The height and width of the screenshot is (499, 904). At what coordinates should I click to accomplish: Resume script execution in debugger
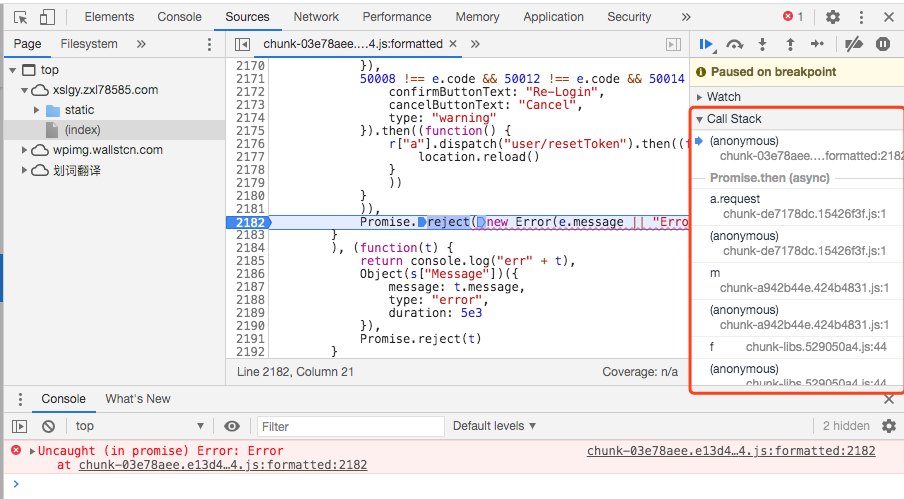tap(707, 44)
